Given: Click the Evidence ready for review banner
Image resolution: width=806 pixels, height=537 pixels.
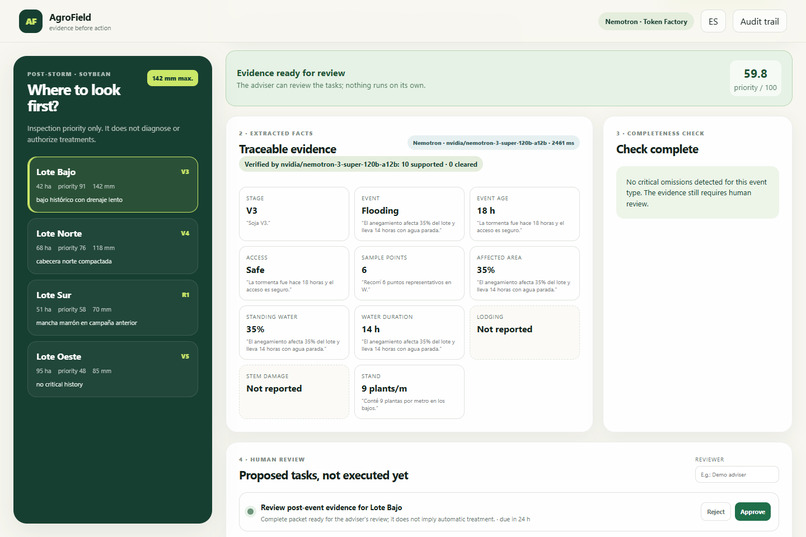Looking at the screenshot, I should (509, 79).
